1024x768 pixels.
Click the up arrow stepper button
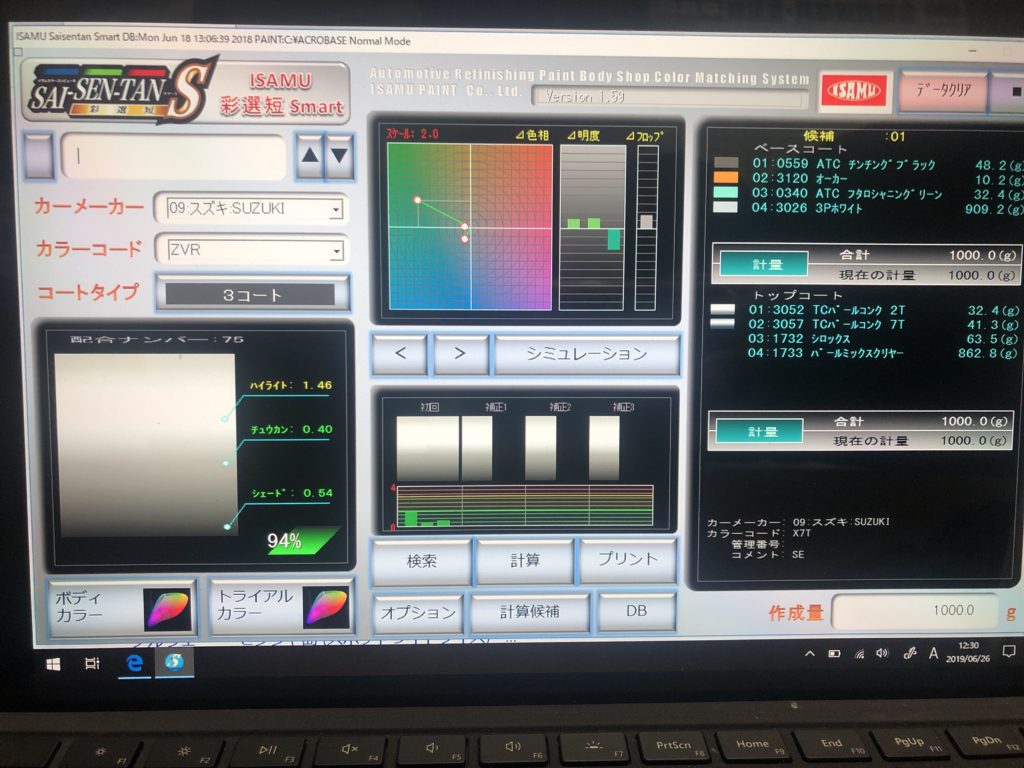tap(310, 156)
